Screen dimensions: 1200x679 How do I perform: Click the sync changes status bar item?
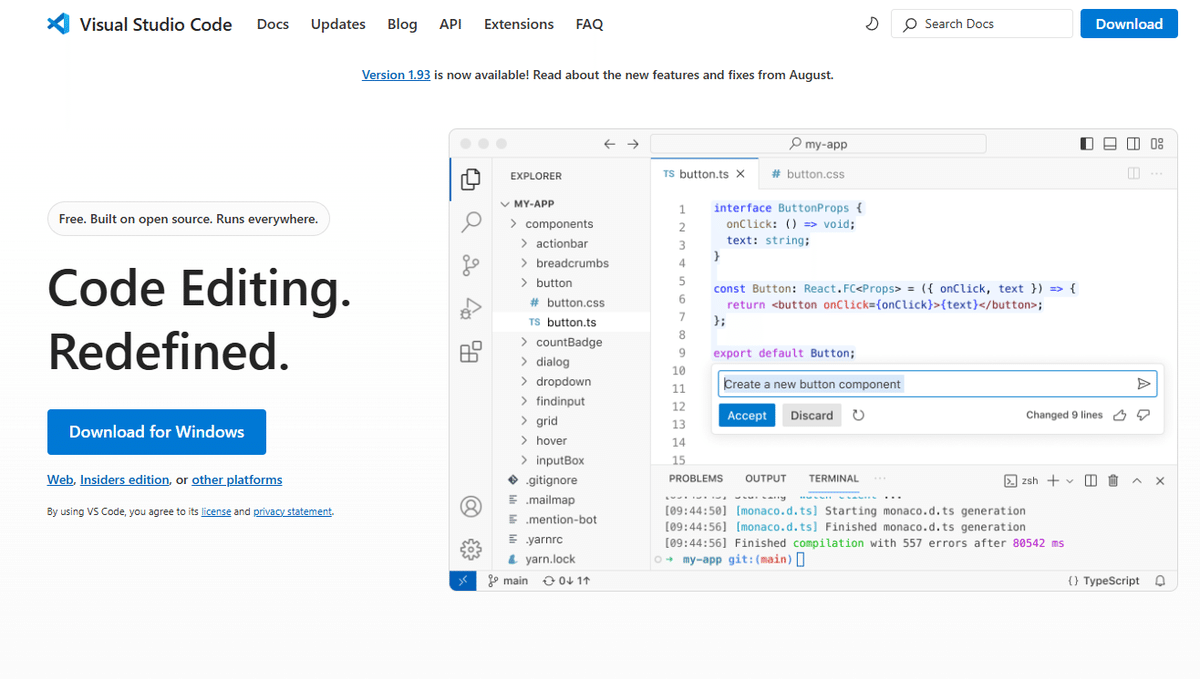tap(566, 580)
